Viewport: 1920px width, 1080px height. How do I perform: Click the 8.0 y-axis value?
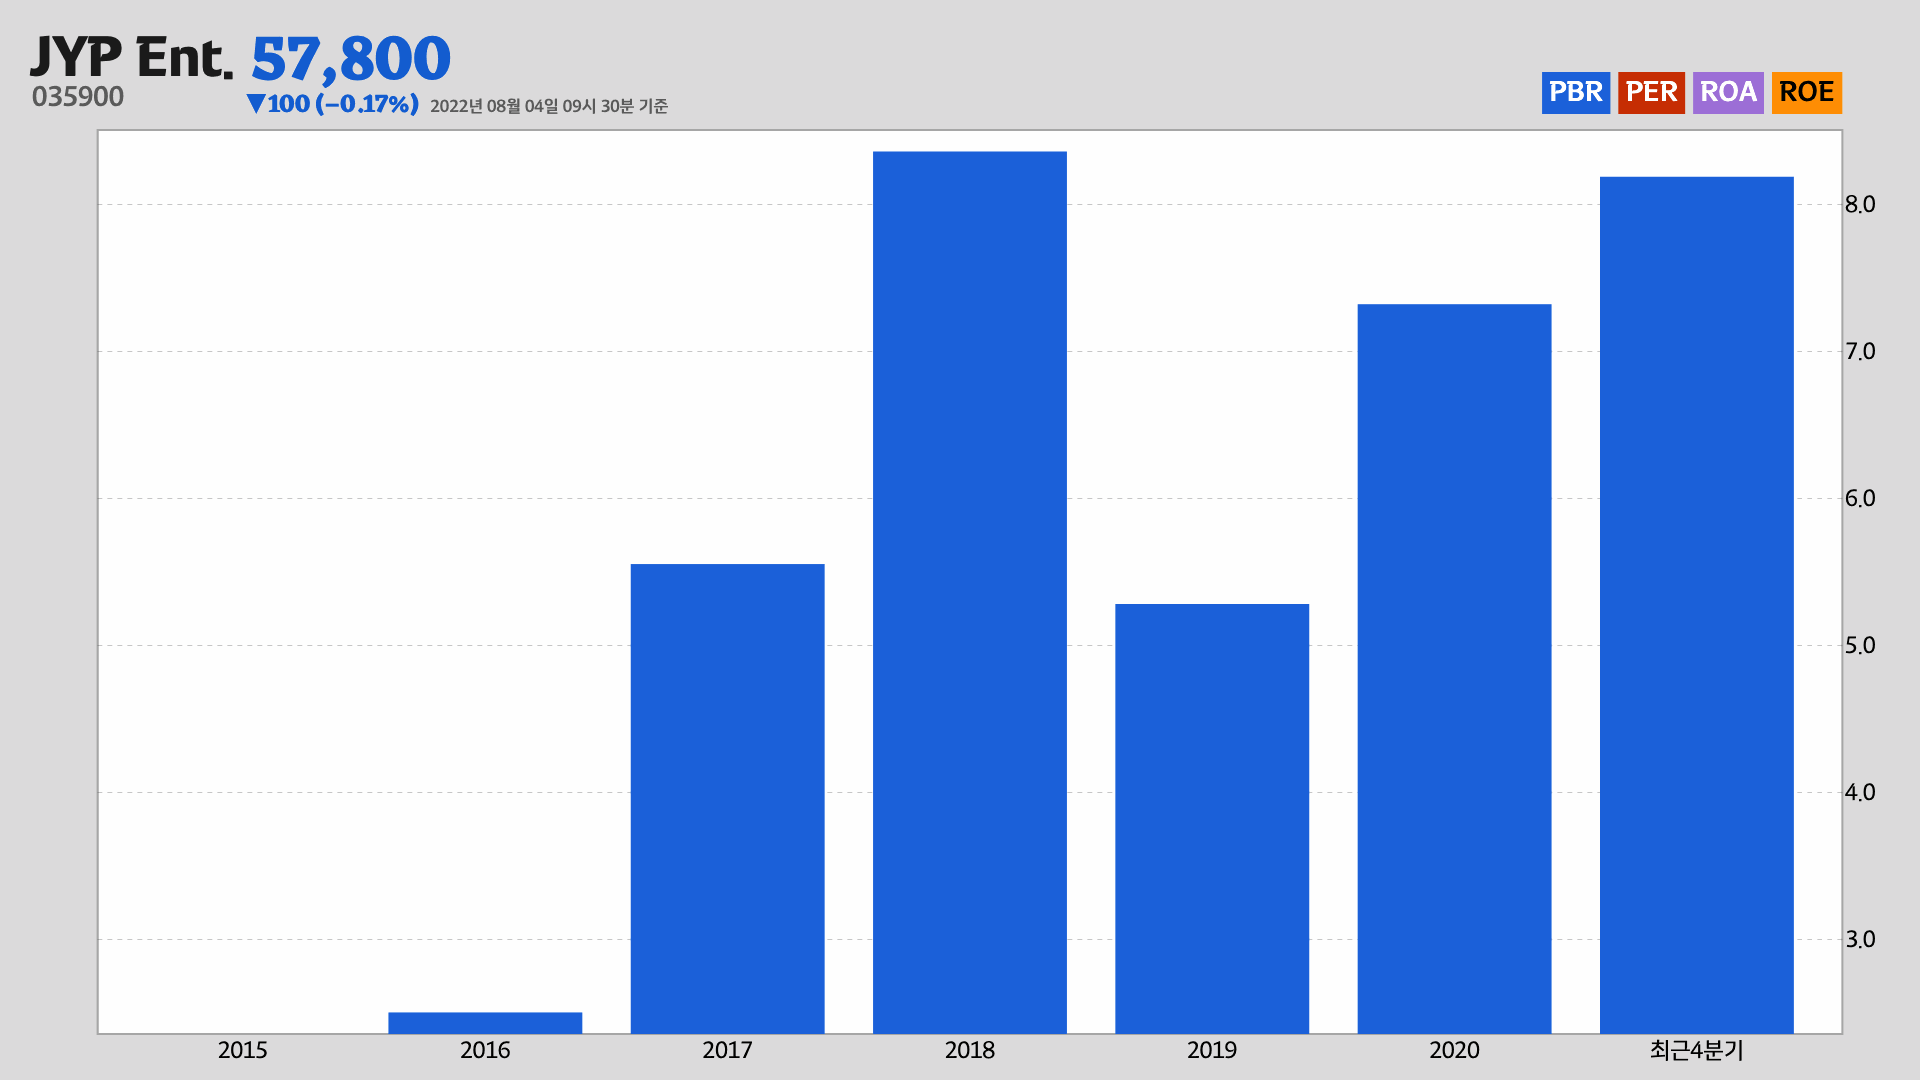1860,205
